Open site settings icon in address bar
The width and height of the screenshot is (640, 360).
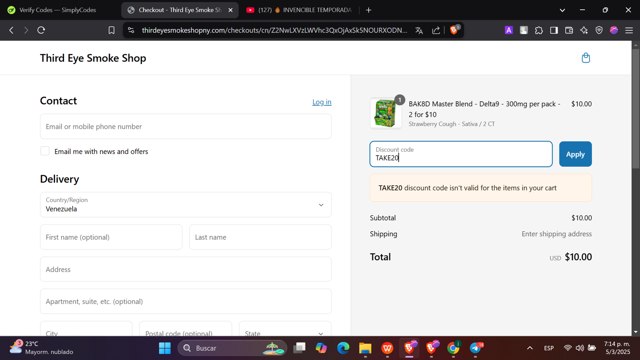click(131, 30)
